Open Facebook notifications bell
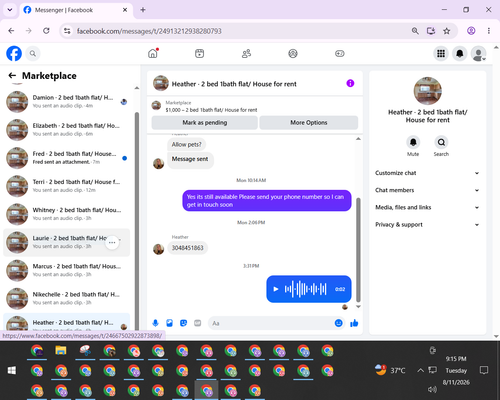Image resolution: width=500 pixels, height=400 pixels. click(x=460, y=53)
